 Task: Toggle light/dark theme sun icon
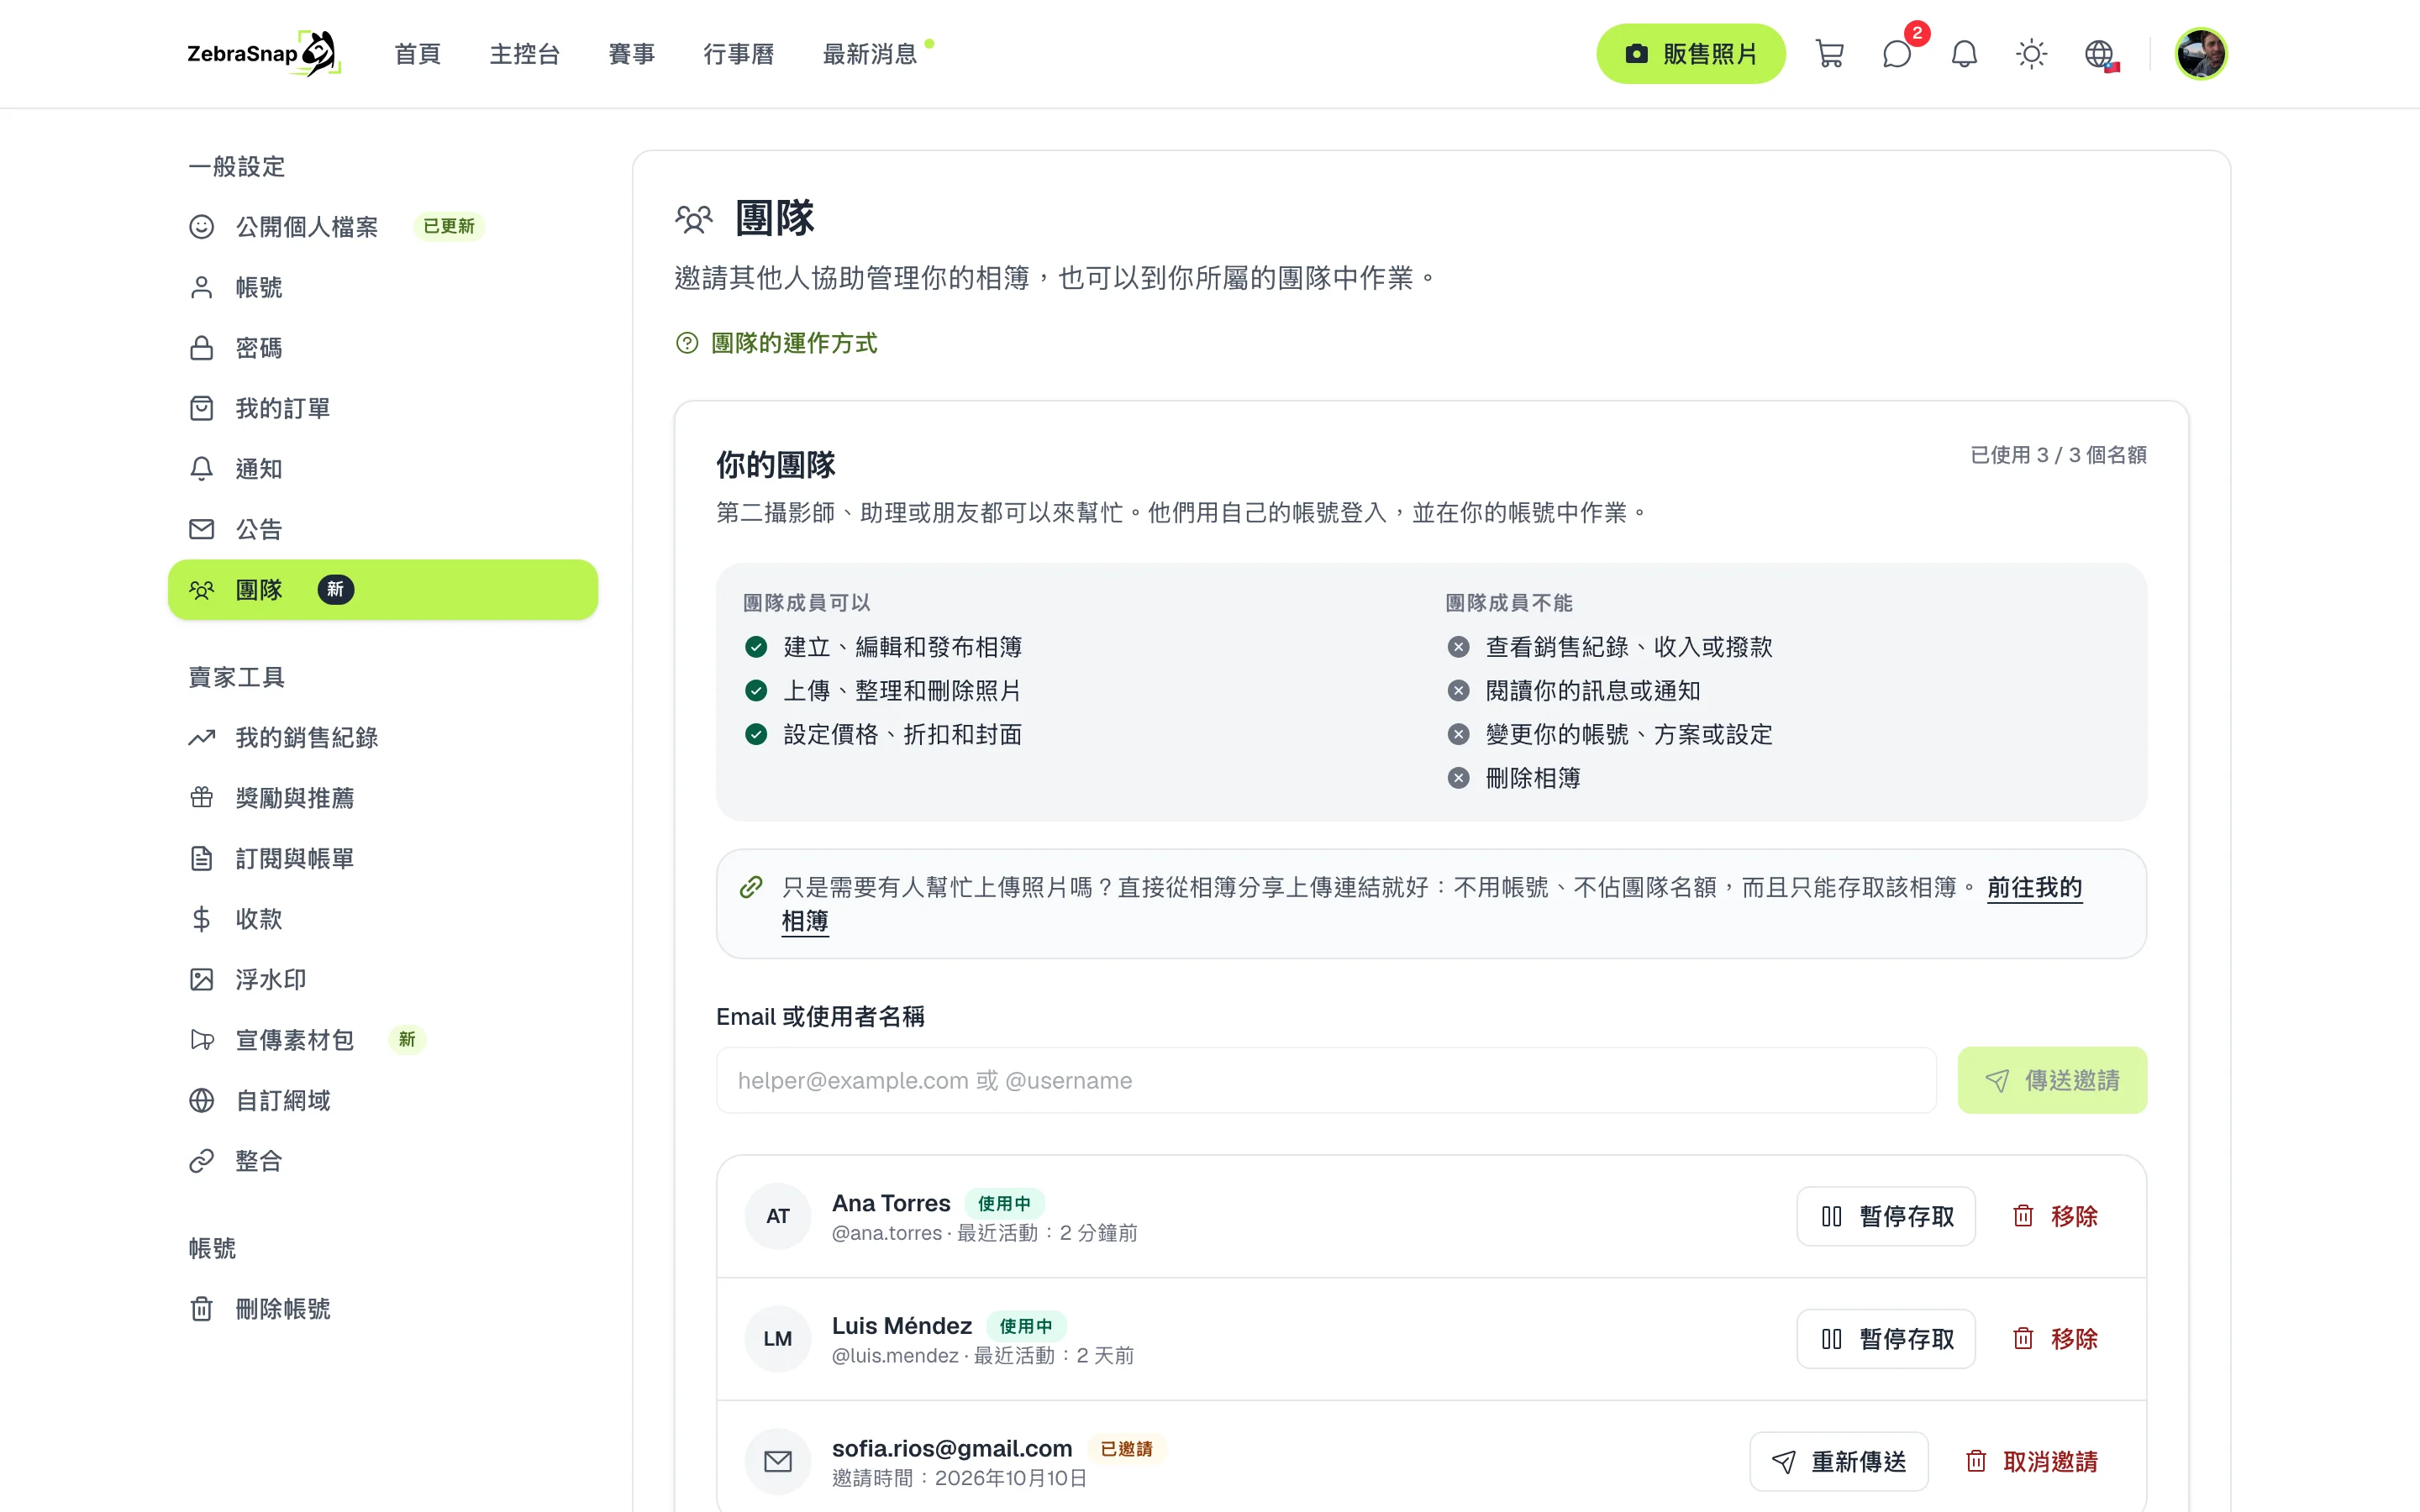(x=2031, y=54)
